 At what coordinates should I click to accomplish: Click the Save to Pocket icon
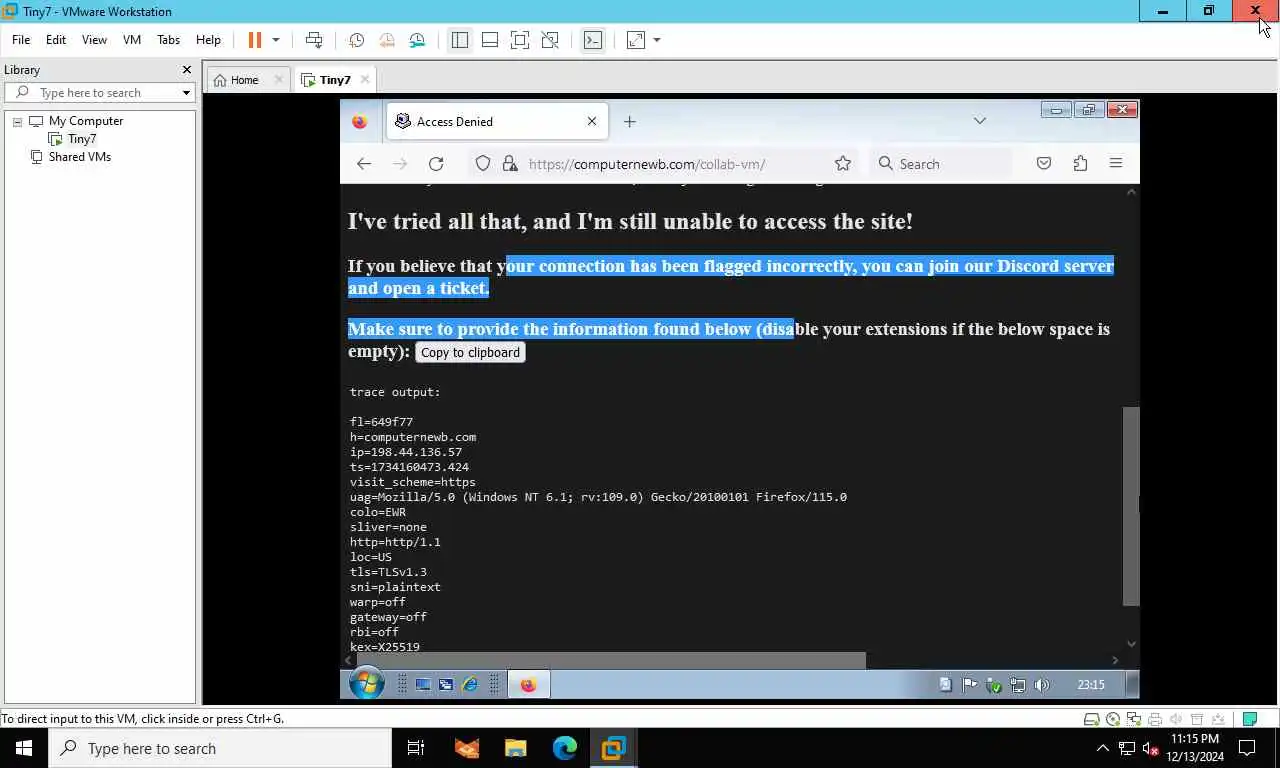pyautogui.click(x=1044, y=164)
